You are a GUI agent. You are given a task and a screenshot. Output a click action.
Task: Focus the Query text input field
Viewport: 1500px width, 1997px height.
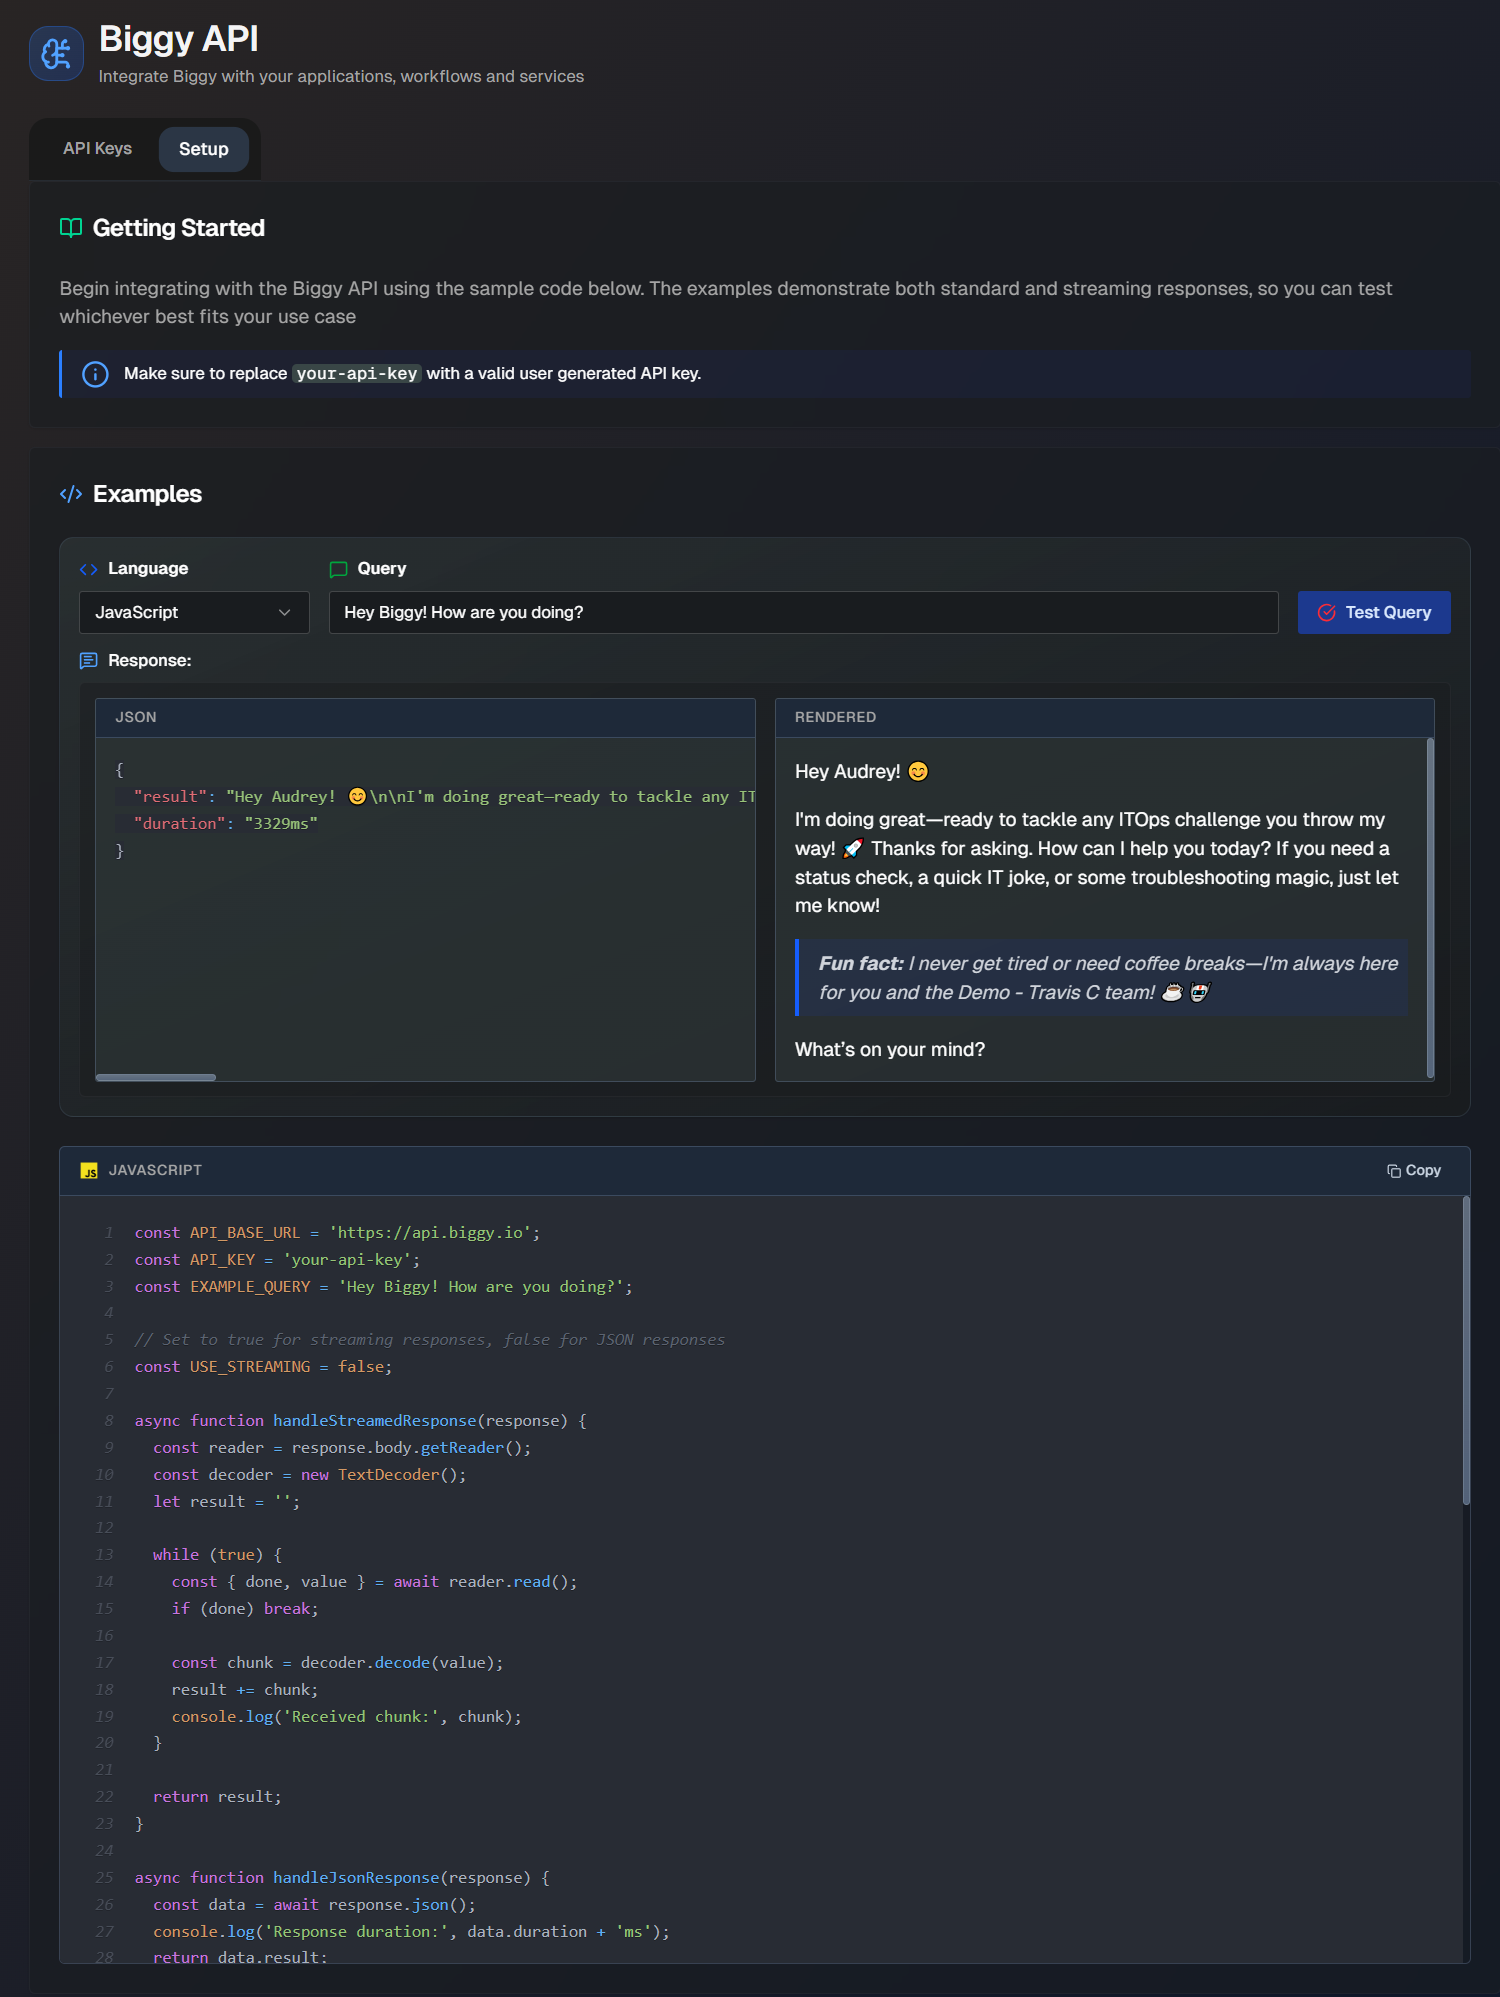click(803, 612)
